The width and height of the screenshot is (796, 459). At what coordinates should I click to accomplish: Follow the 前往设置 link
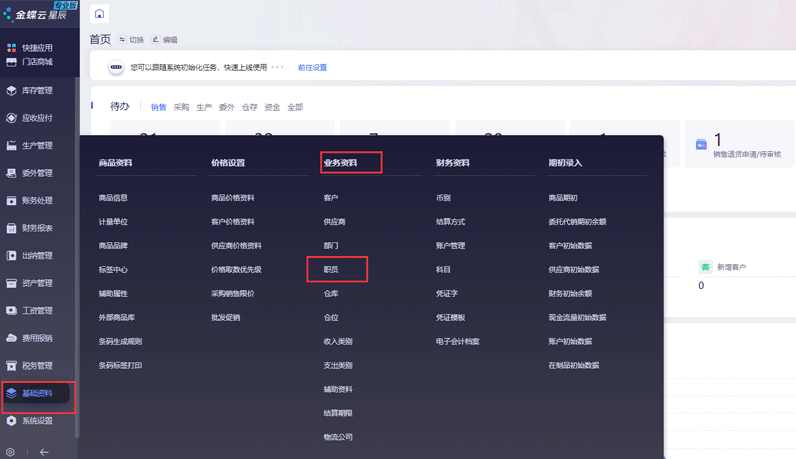312,68
